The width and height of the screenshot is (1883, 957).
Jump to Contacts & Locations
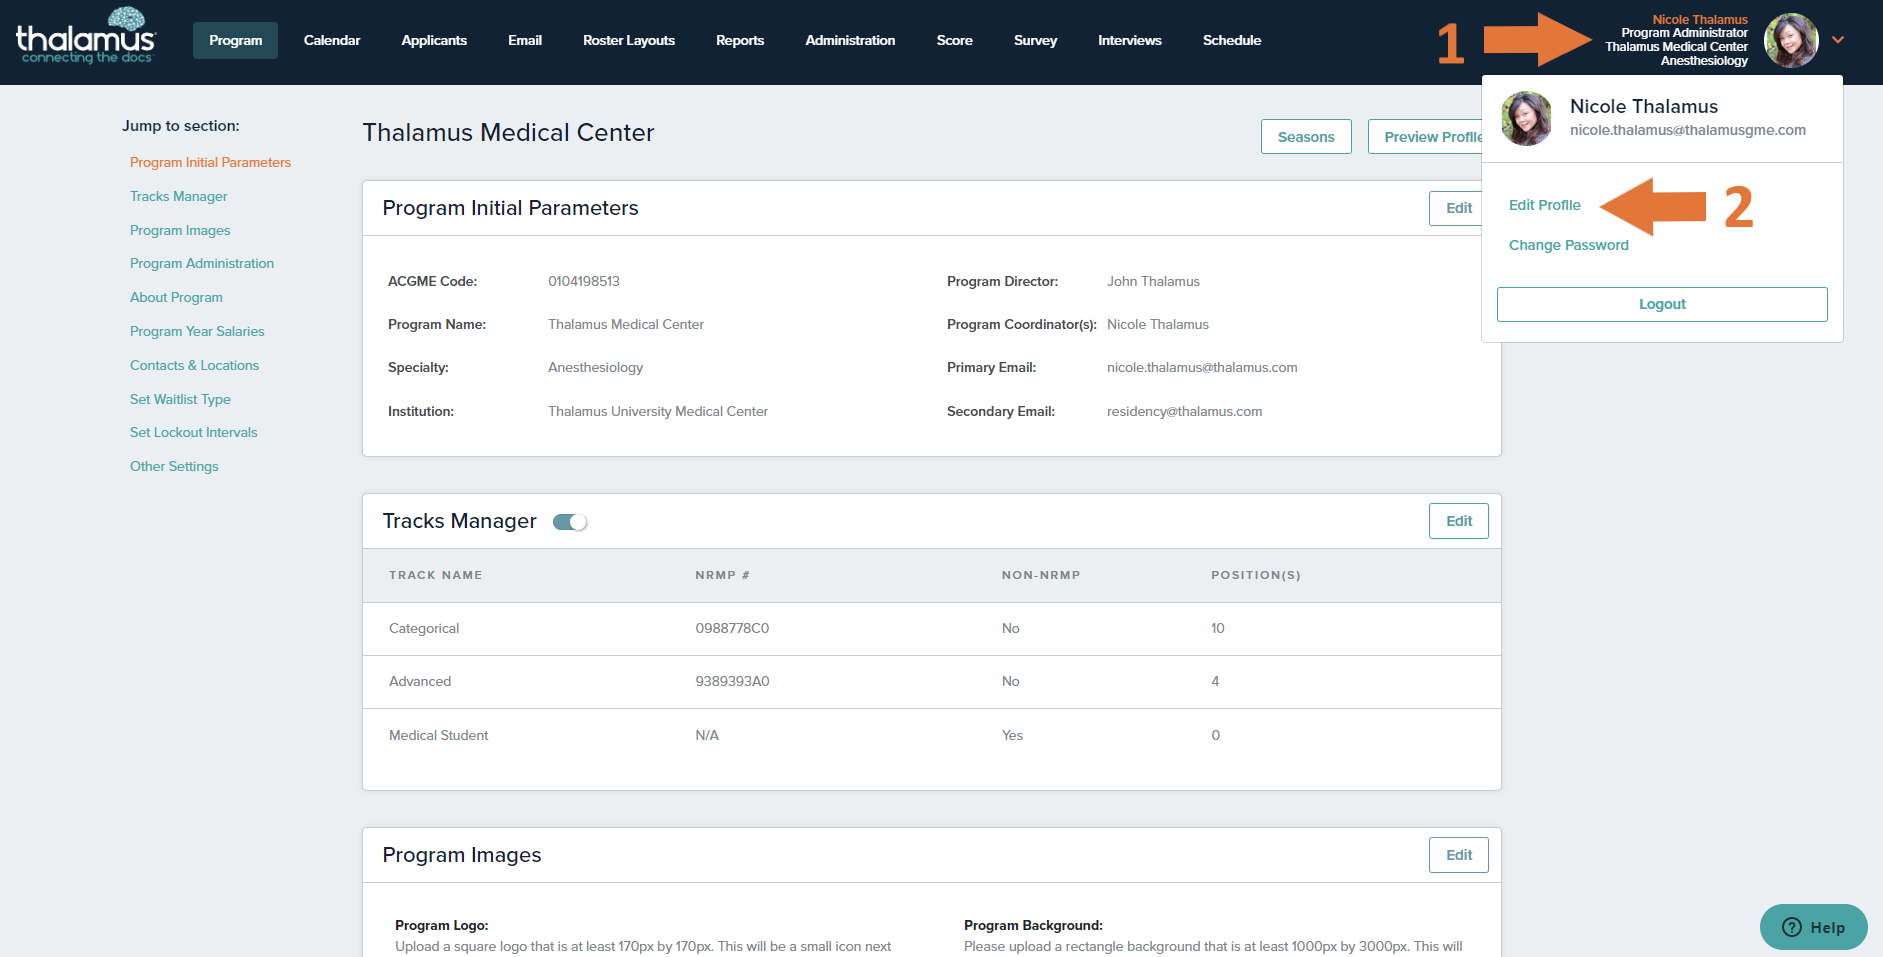coord(194,365)
